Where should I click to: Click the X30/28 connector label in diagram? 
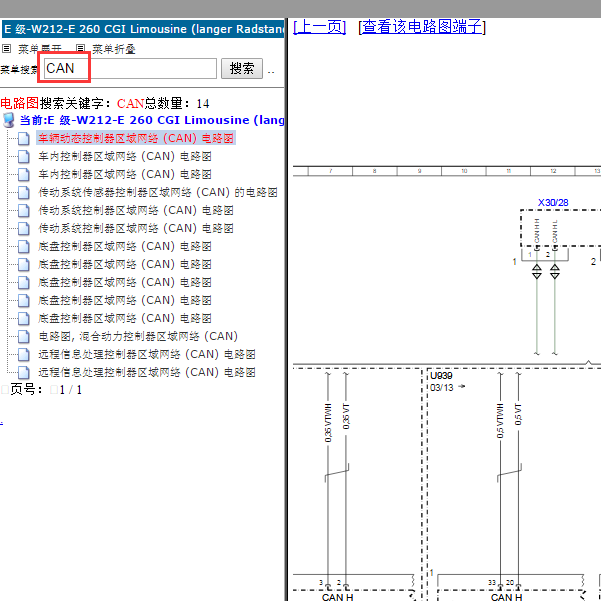pyautogui.click(x=553, y=202)
